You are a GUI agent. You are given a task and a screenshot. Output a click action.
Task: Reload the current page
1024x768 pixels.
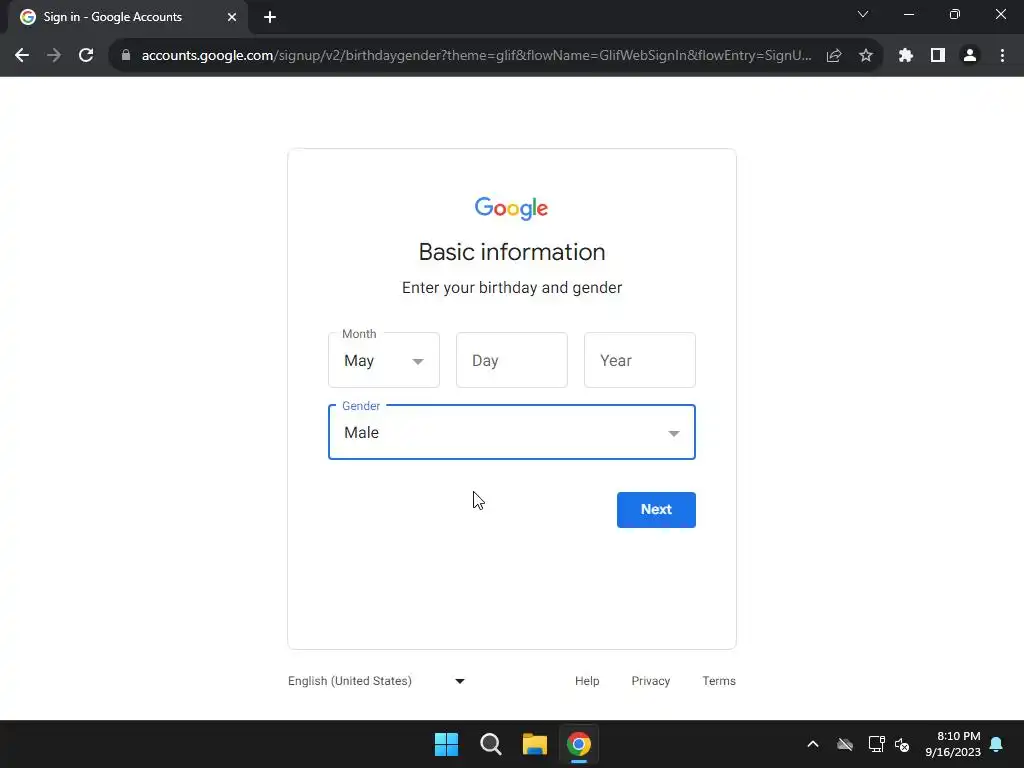86,56
